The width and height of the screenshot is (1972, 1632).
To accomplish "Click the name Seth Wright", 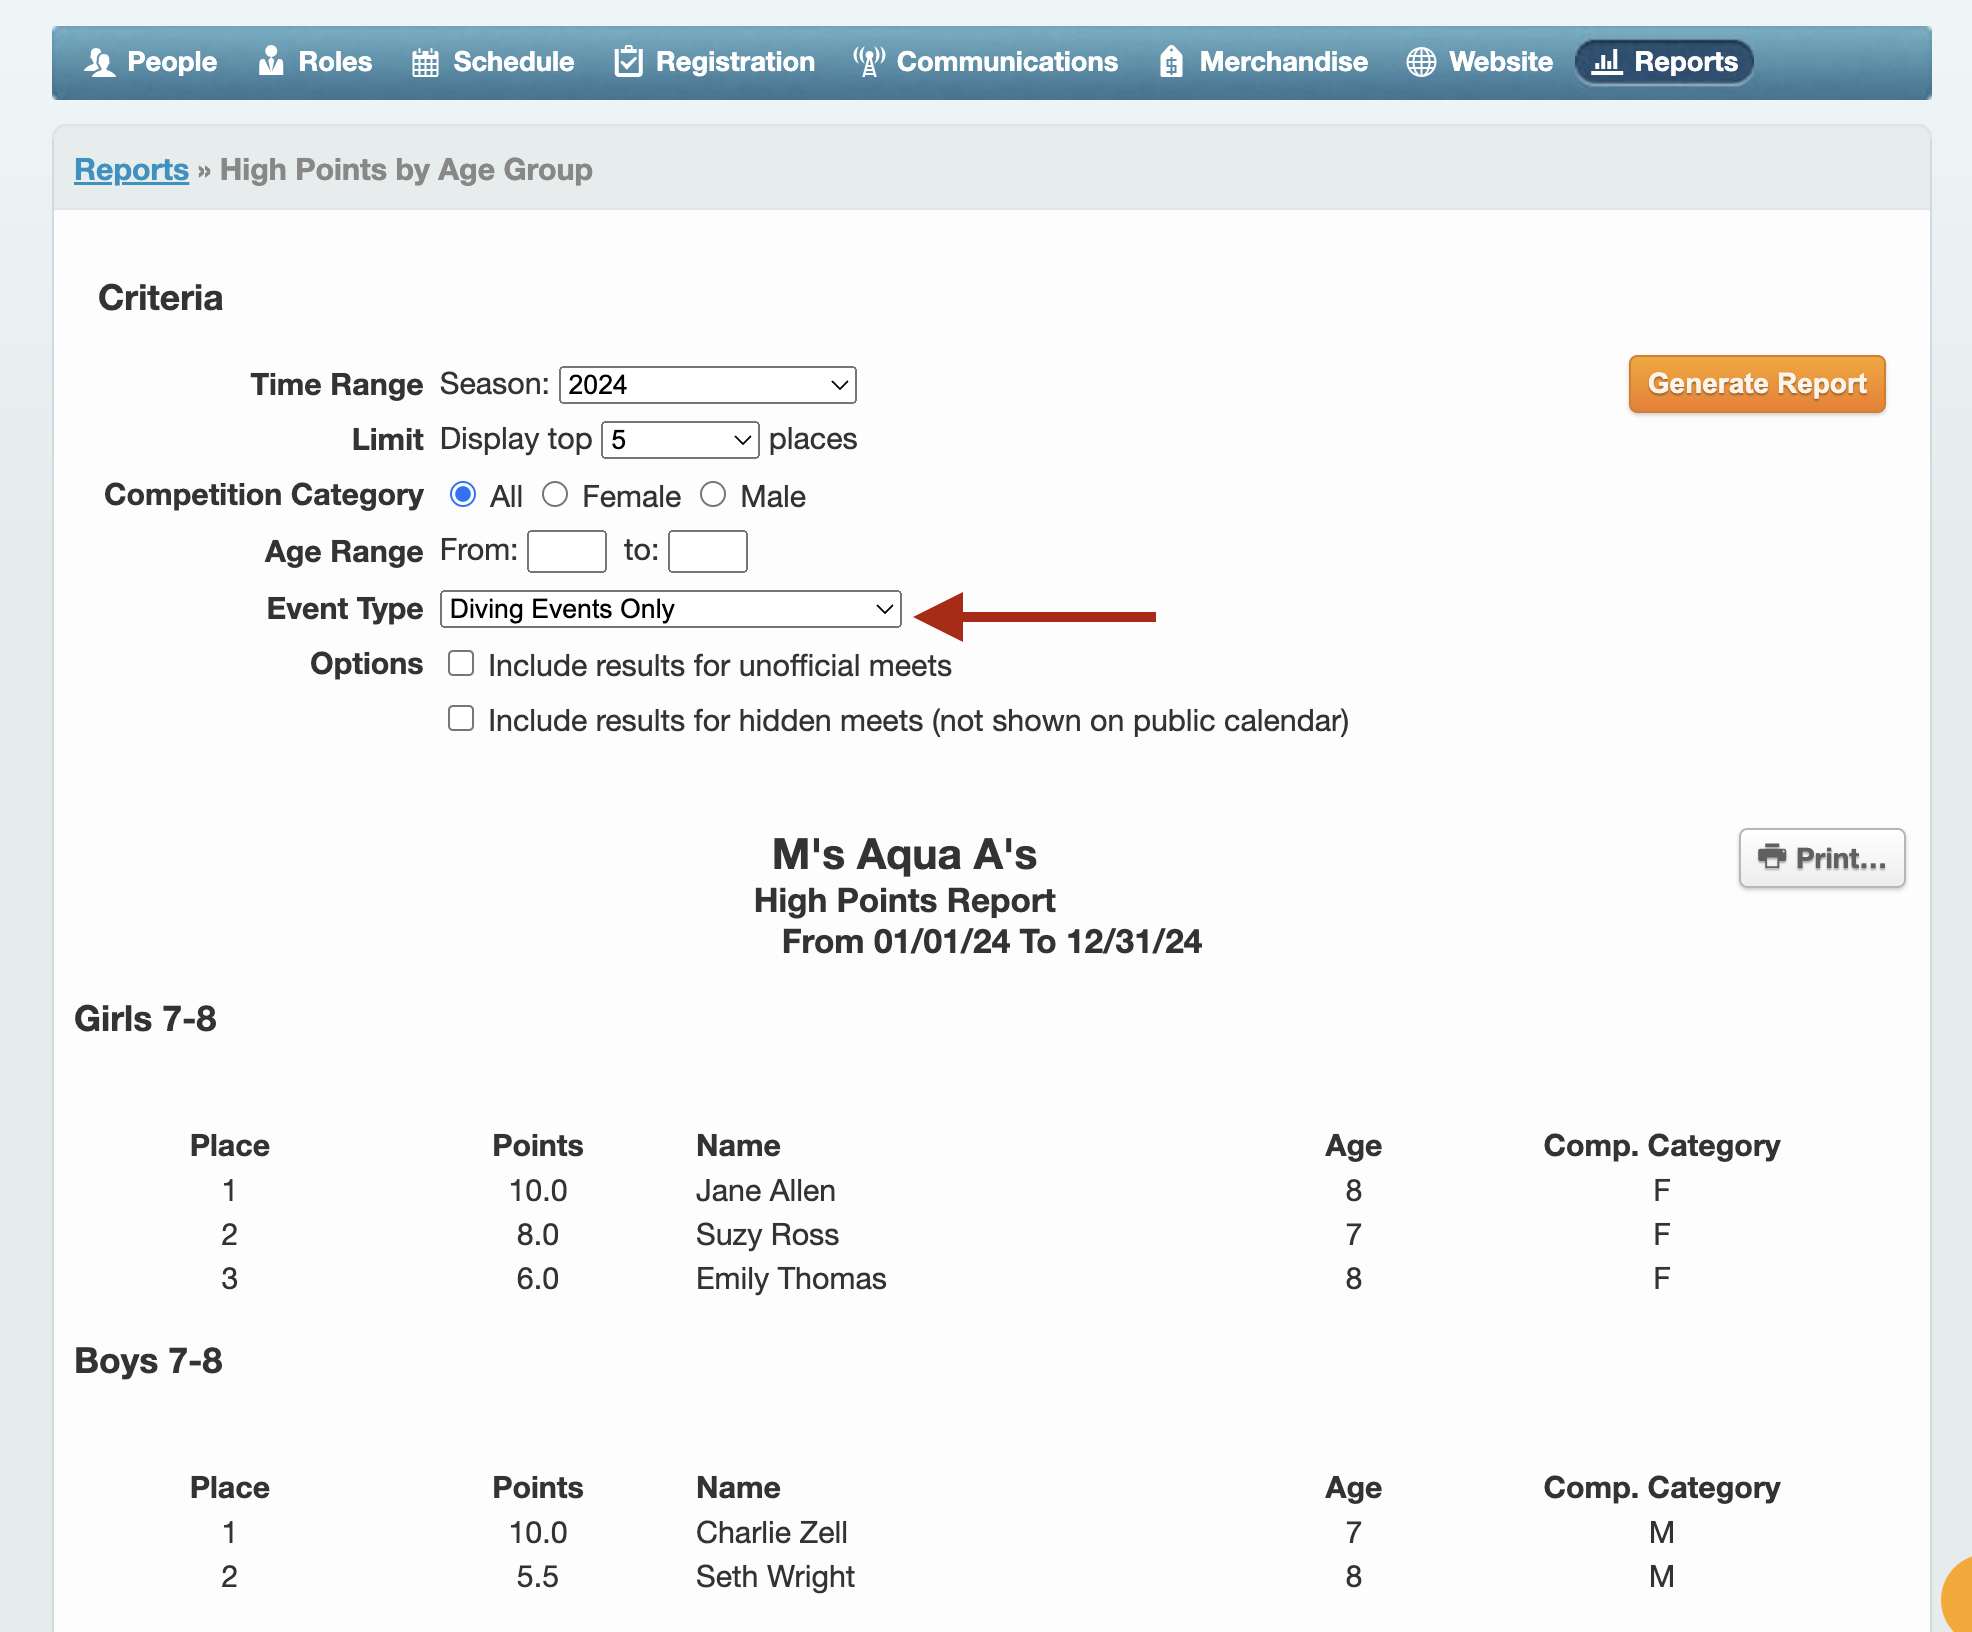I will point(775,1576).
